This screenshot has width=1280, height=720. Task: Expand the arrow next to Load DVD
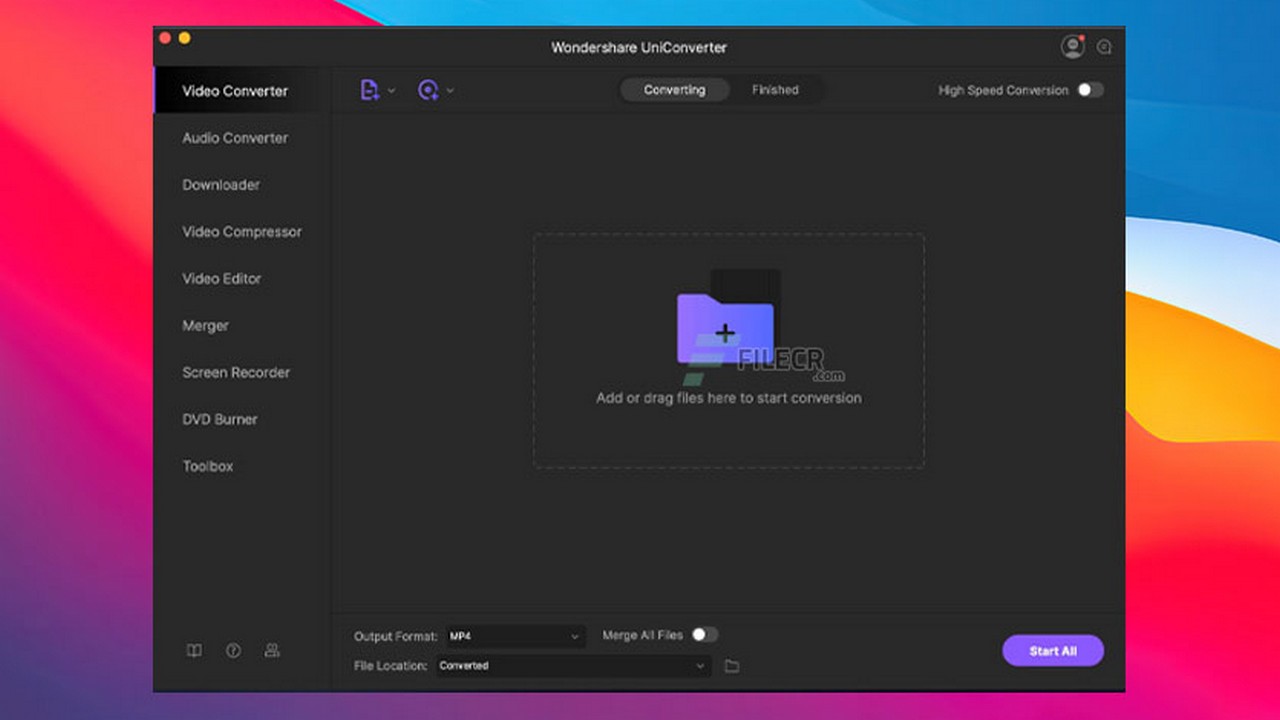pyautogui.click(x=451, y=91)
